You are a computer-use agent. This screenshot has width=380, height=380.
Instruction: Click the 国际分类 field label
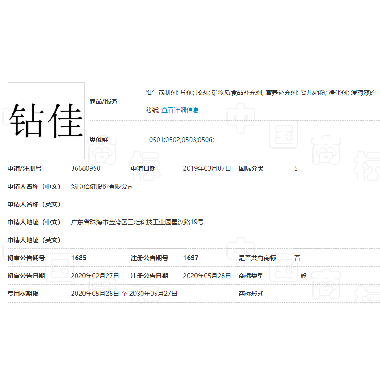[x=251, y=169]
